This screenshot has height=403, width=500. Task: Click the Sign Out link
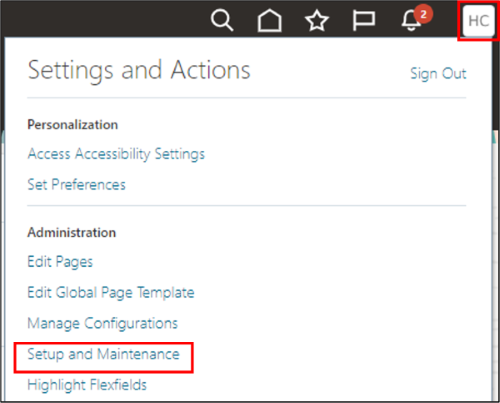click(438, 74)
